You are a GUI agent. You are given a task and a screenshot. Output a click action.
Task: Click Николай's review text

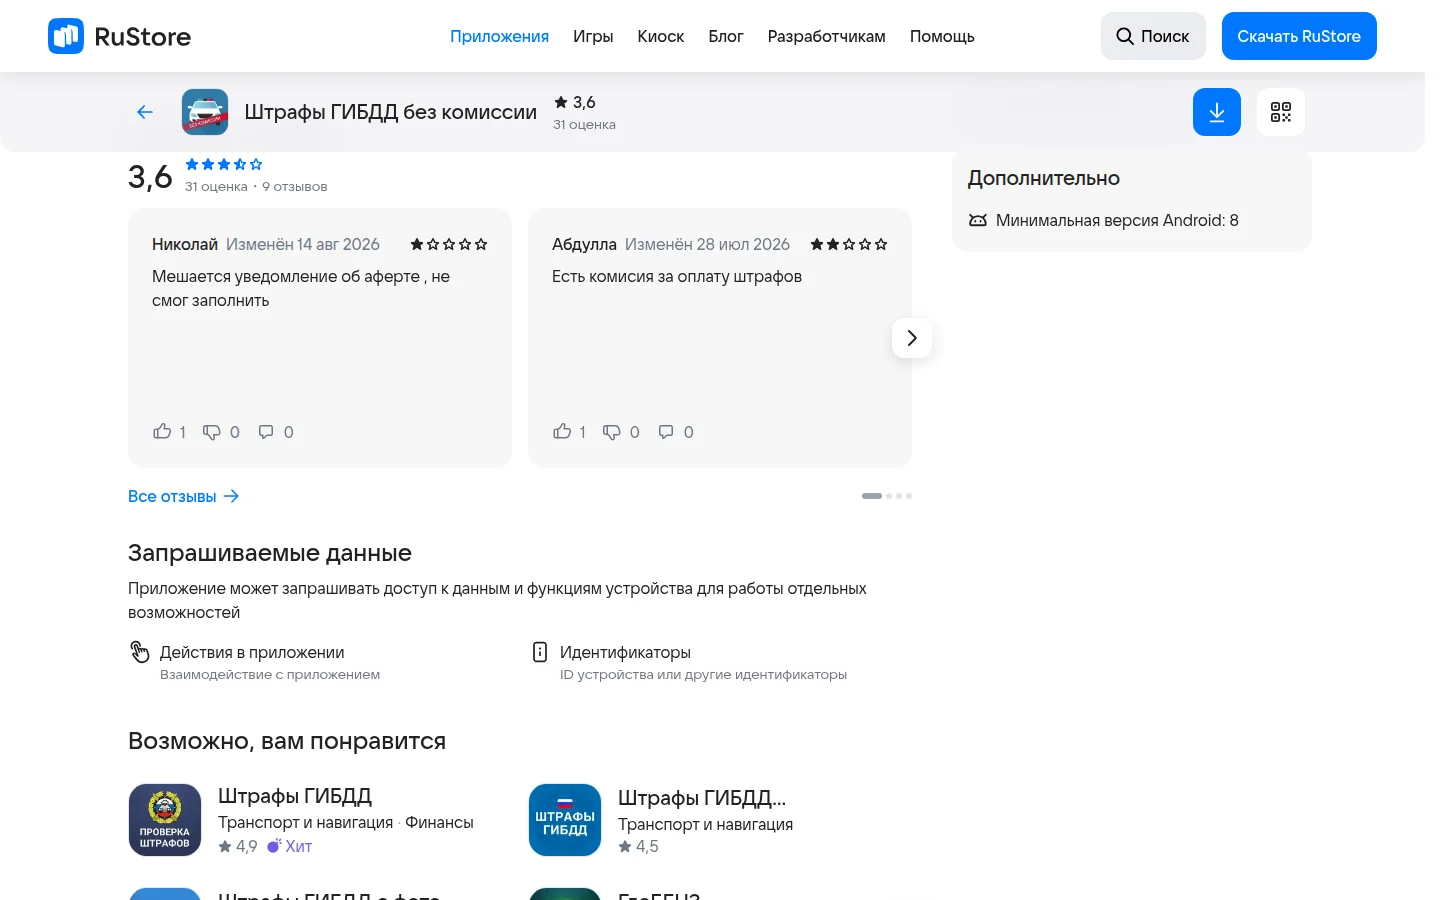point(301,288)
